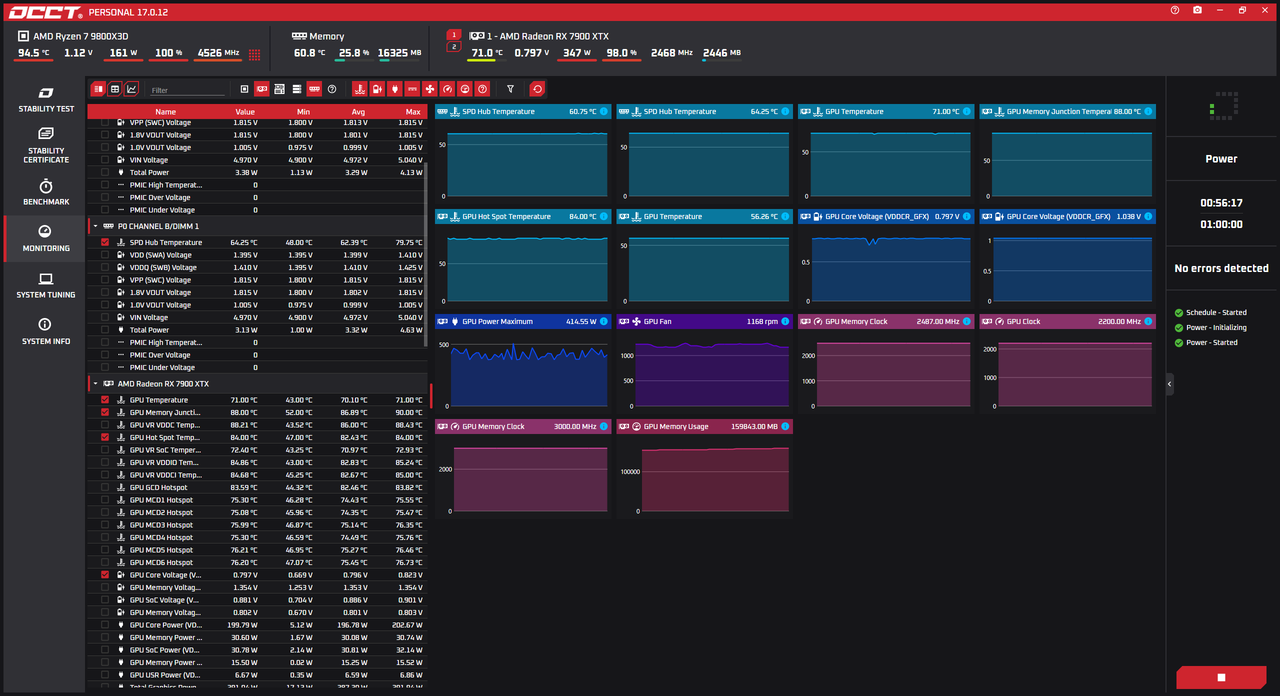Screen dimensions: 1280x696
Task: Switch to the table-only view icon
Action: click(x=115, y=89)
